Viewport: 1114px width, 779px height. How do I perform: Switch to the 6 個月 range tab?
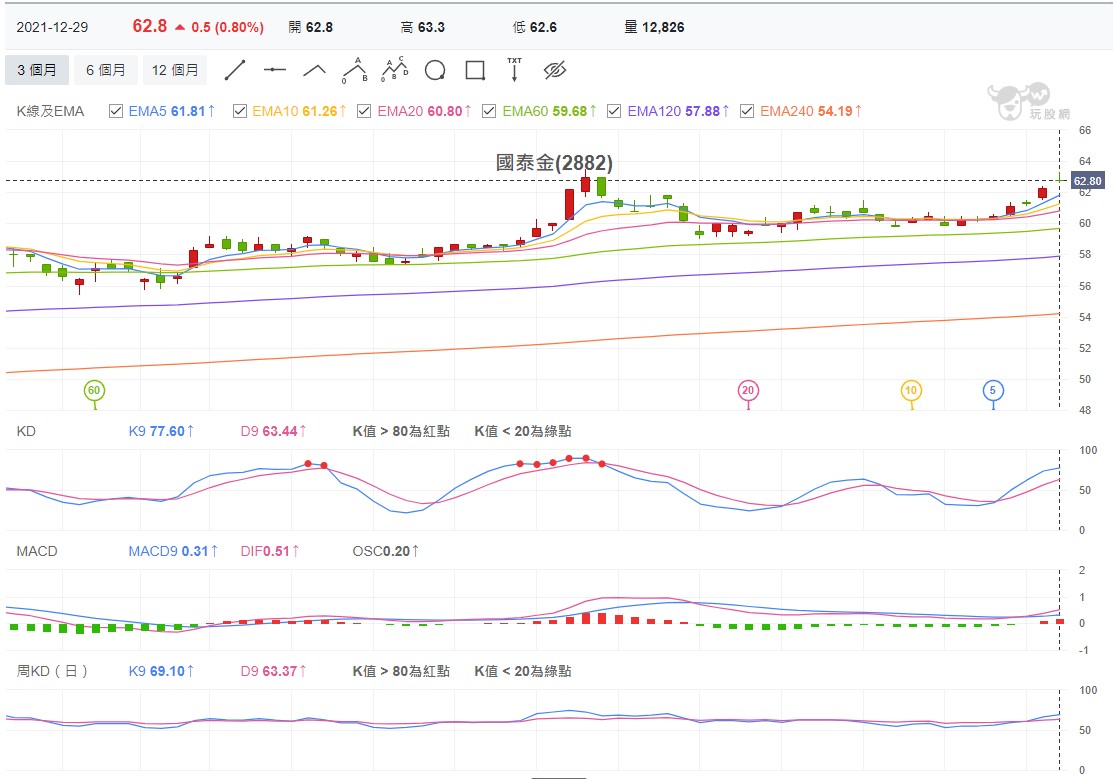[x=105, y=70]
